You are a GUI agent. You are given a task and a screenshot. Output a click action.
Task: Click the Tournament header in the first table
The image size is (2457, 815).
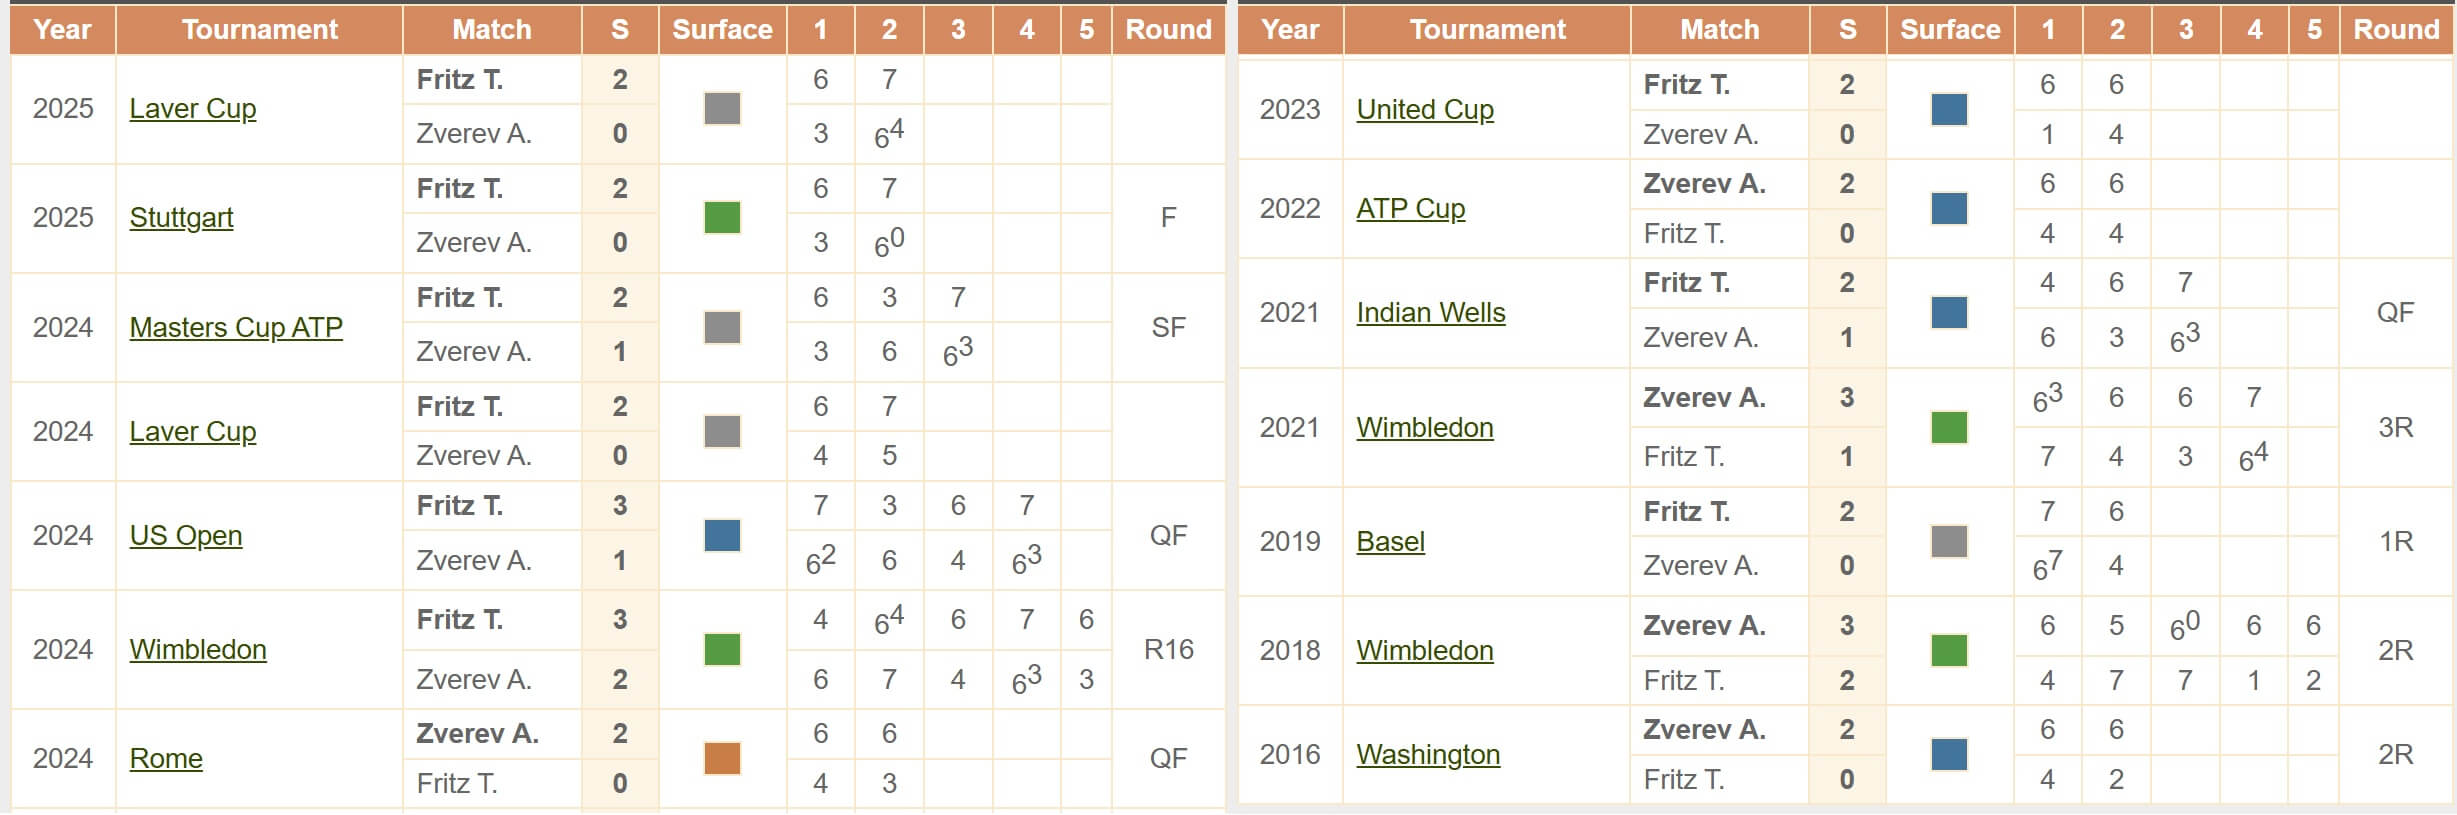[x=260, y=30]
